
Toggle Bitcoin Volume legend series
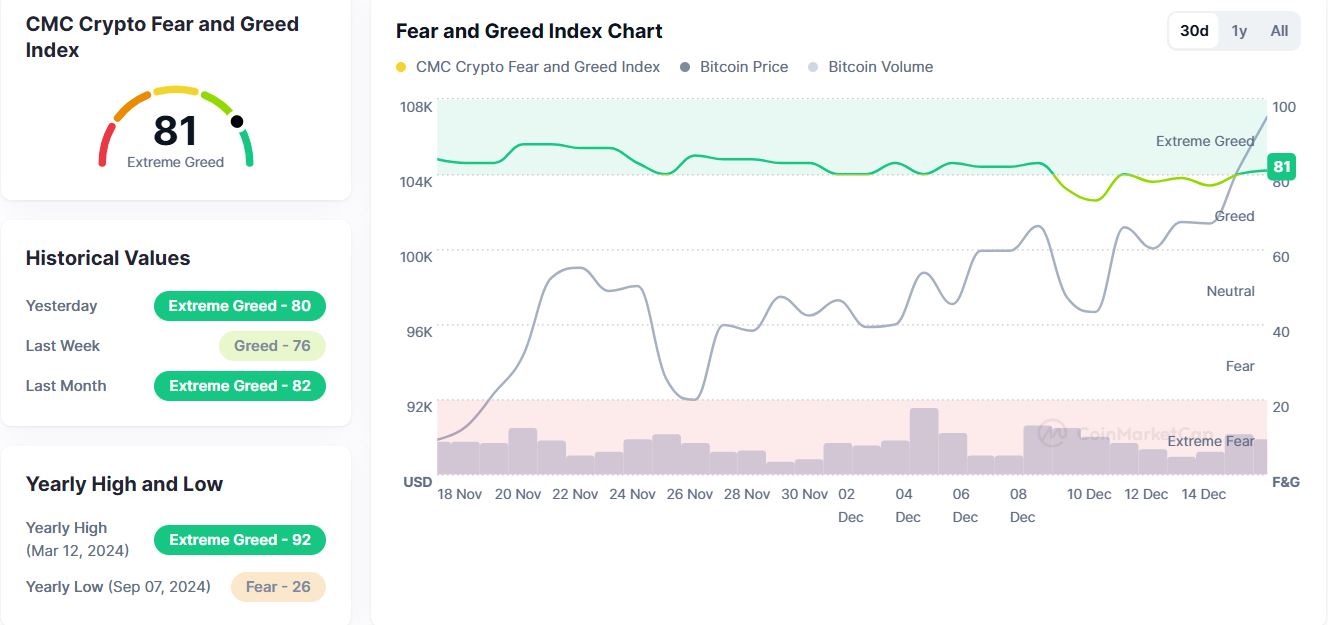(x=880, y=67)
